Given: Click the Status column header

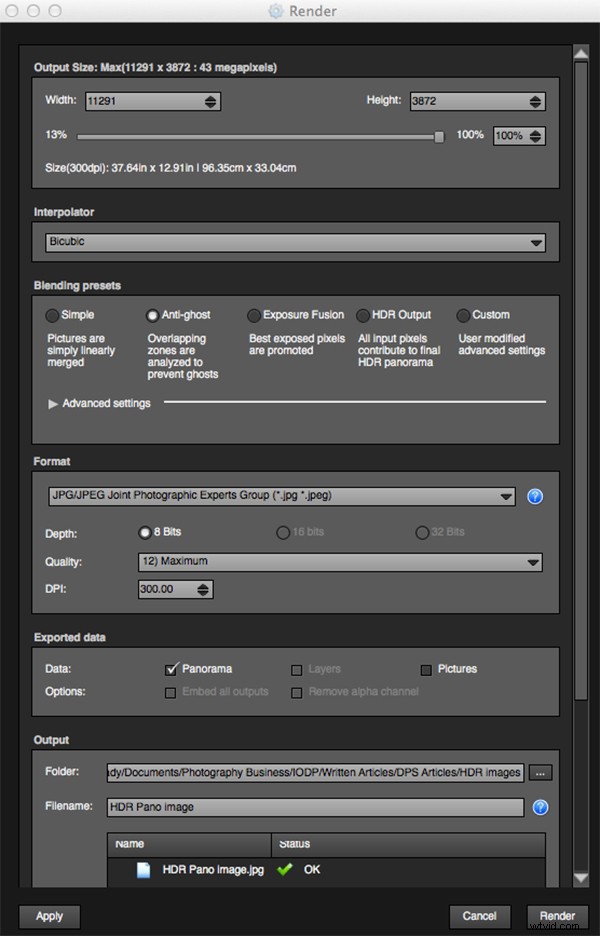Looking at the screenshot, I should 408,844.
